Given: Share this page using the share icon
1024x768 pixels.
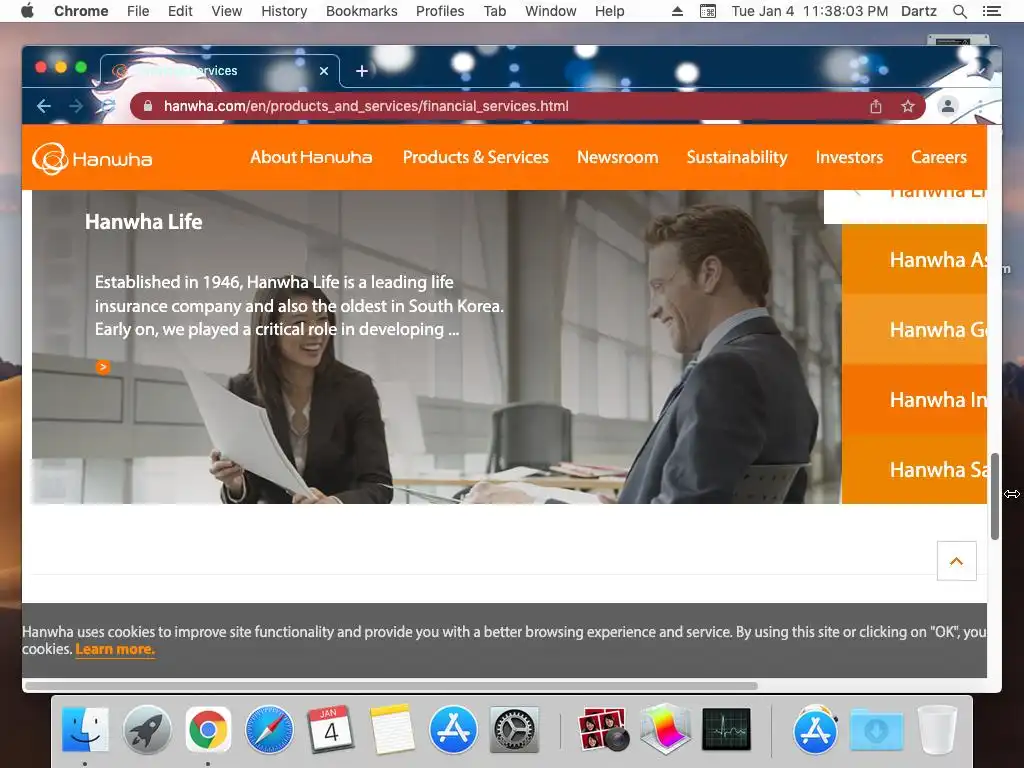Looking at the screenshot, I should tap(876, 106).
